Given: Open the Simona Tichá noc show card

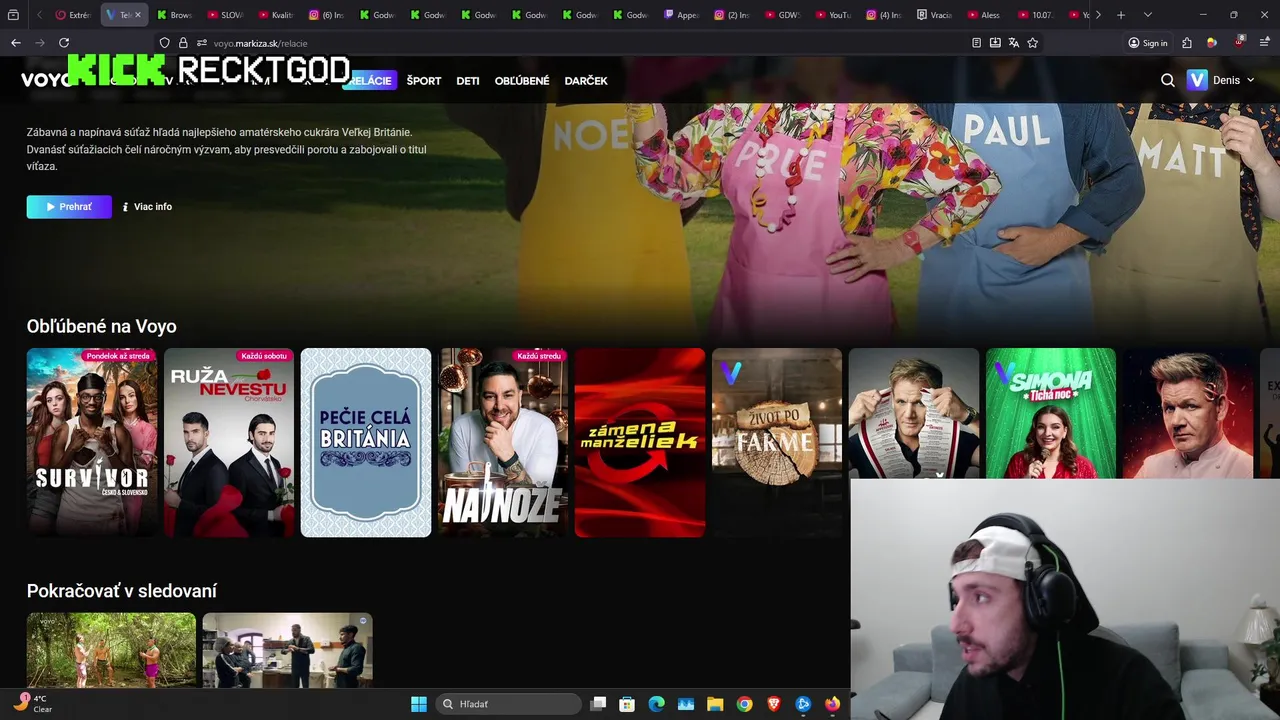Looking at the screenshot, I should point(1051,413).
